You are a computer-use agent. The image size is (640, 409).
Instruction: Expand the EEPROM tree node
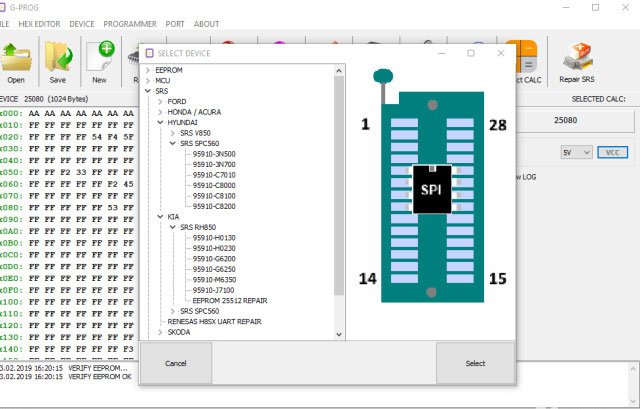pos(148,70)
